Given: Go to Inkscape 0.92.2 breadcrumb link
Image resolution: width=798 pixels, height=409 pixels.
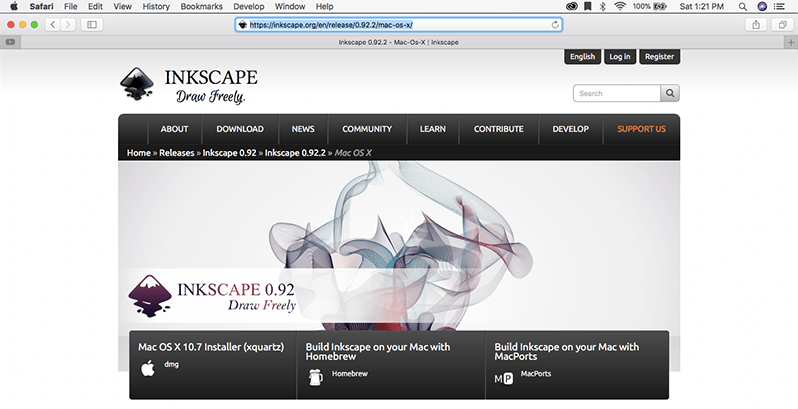Looking at the screenshot, I should 295,153.
